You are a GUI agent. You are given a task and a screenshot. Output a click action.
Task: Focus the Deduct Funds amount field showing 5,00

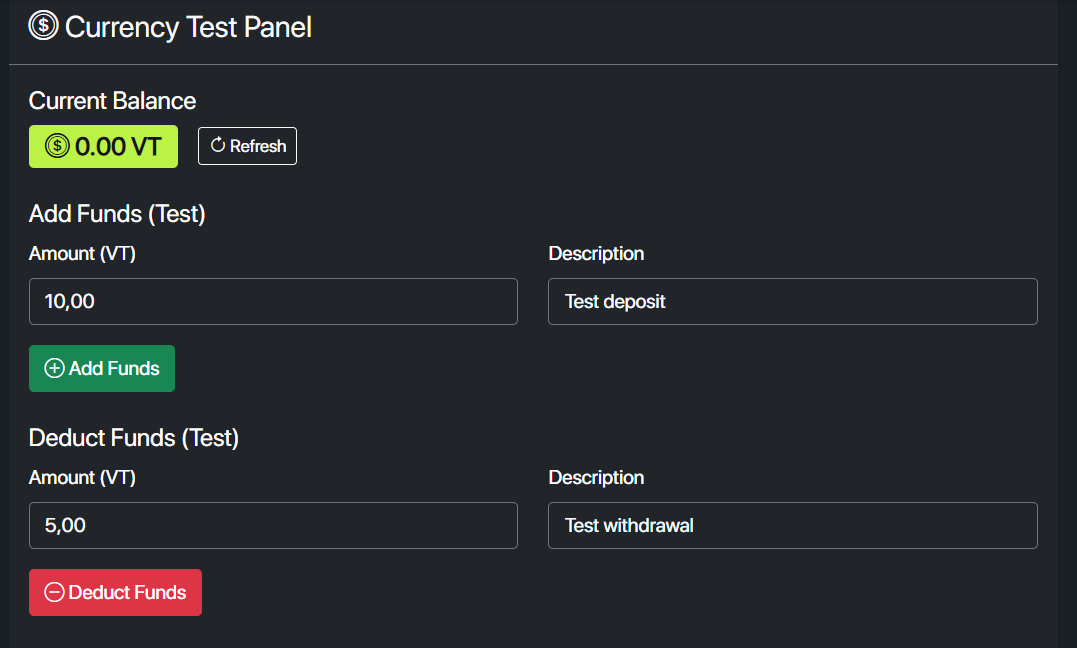pos(273,525)
